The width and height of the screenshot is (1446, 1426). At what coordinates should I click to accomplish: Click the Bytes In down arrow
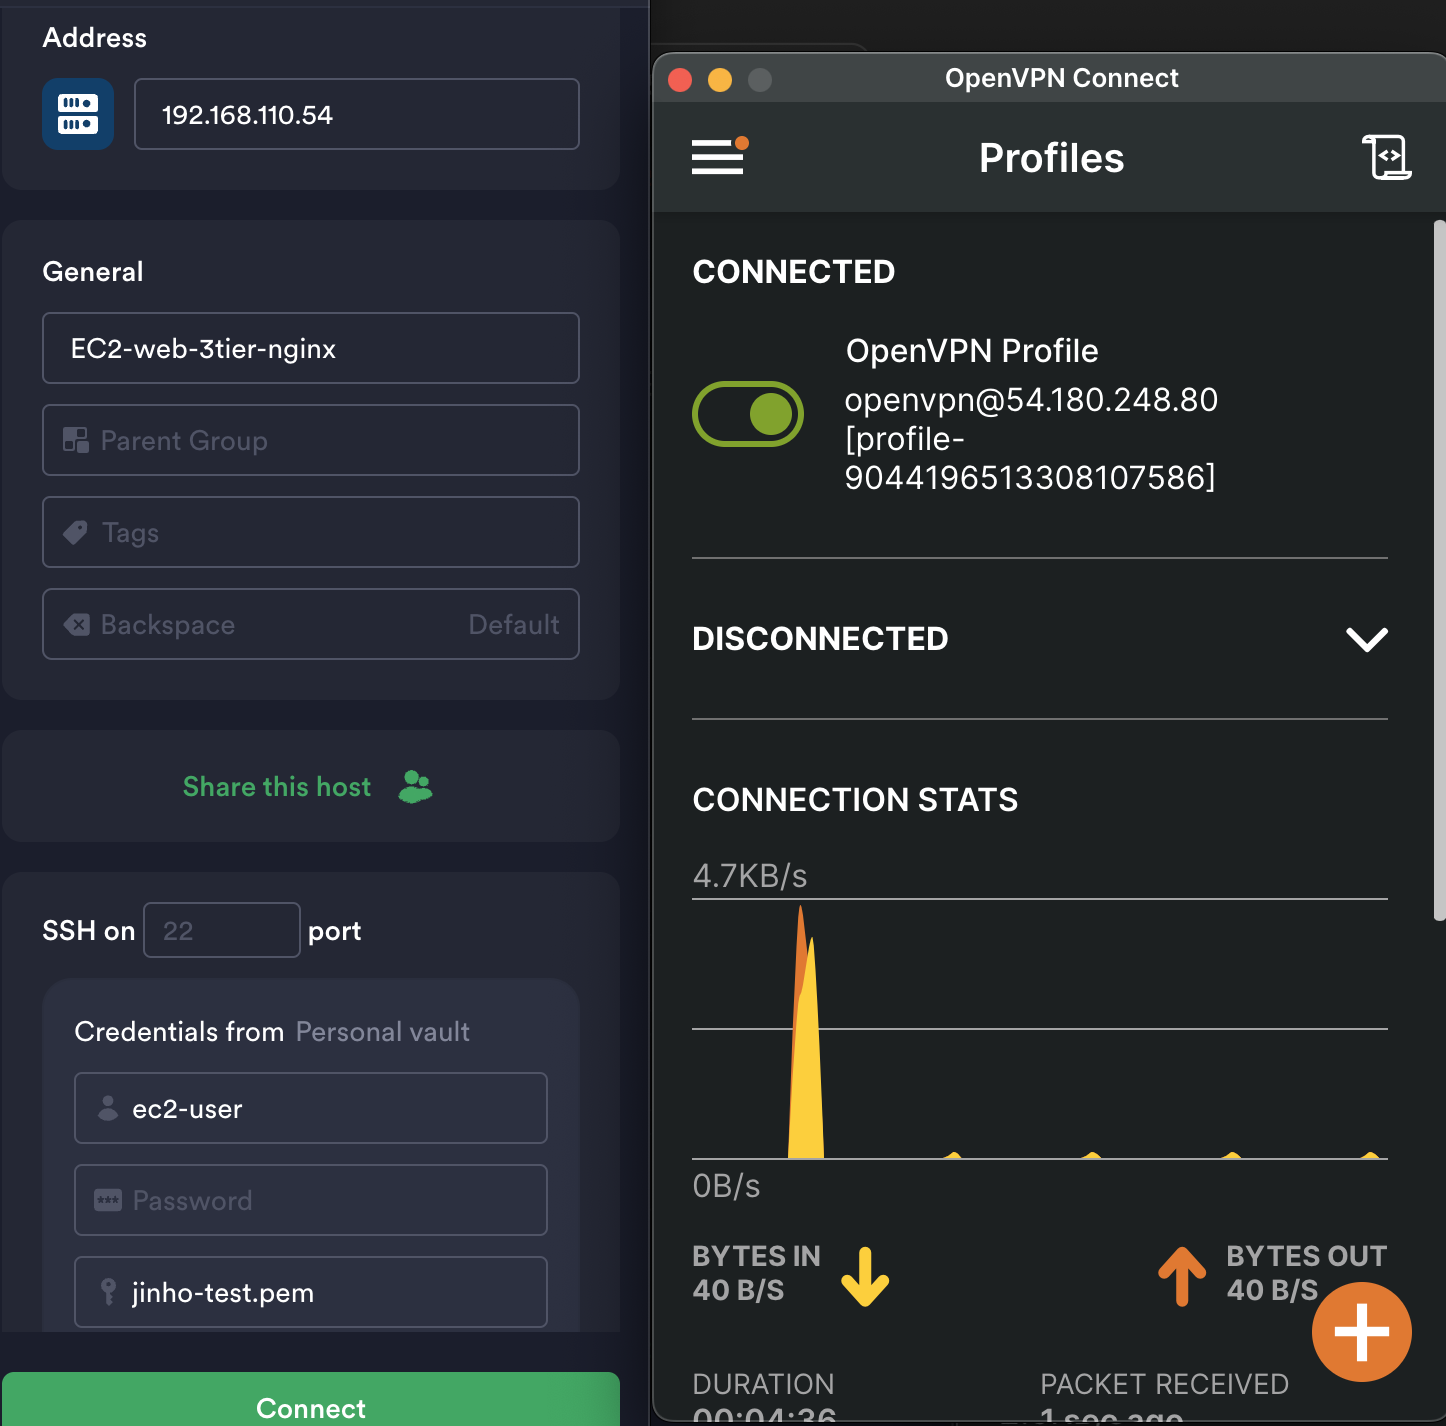[865, 1277]
